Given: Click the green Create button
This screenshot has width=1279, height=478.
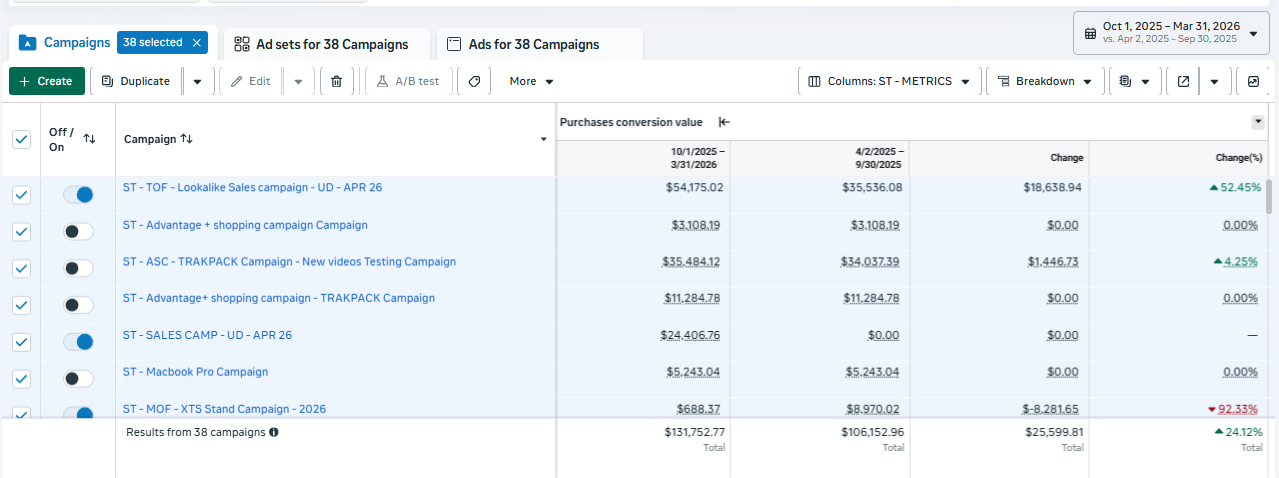Looking at the screenshot, I should (46, 82).
